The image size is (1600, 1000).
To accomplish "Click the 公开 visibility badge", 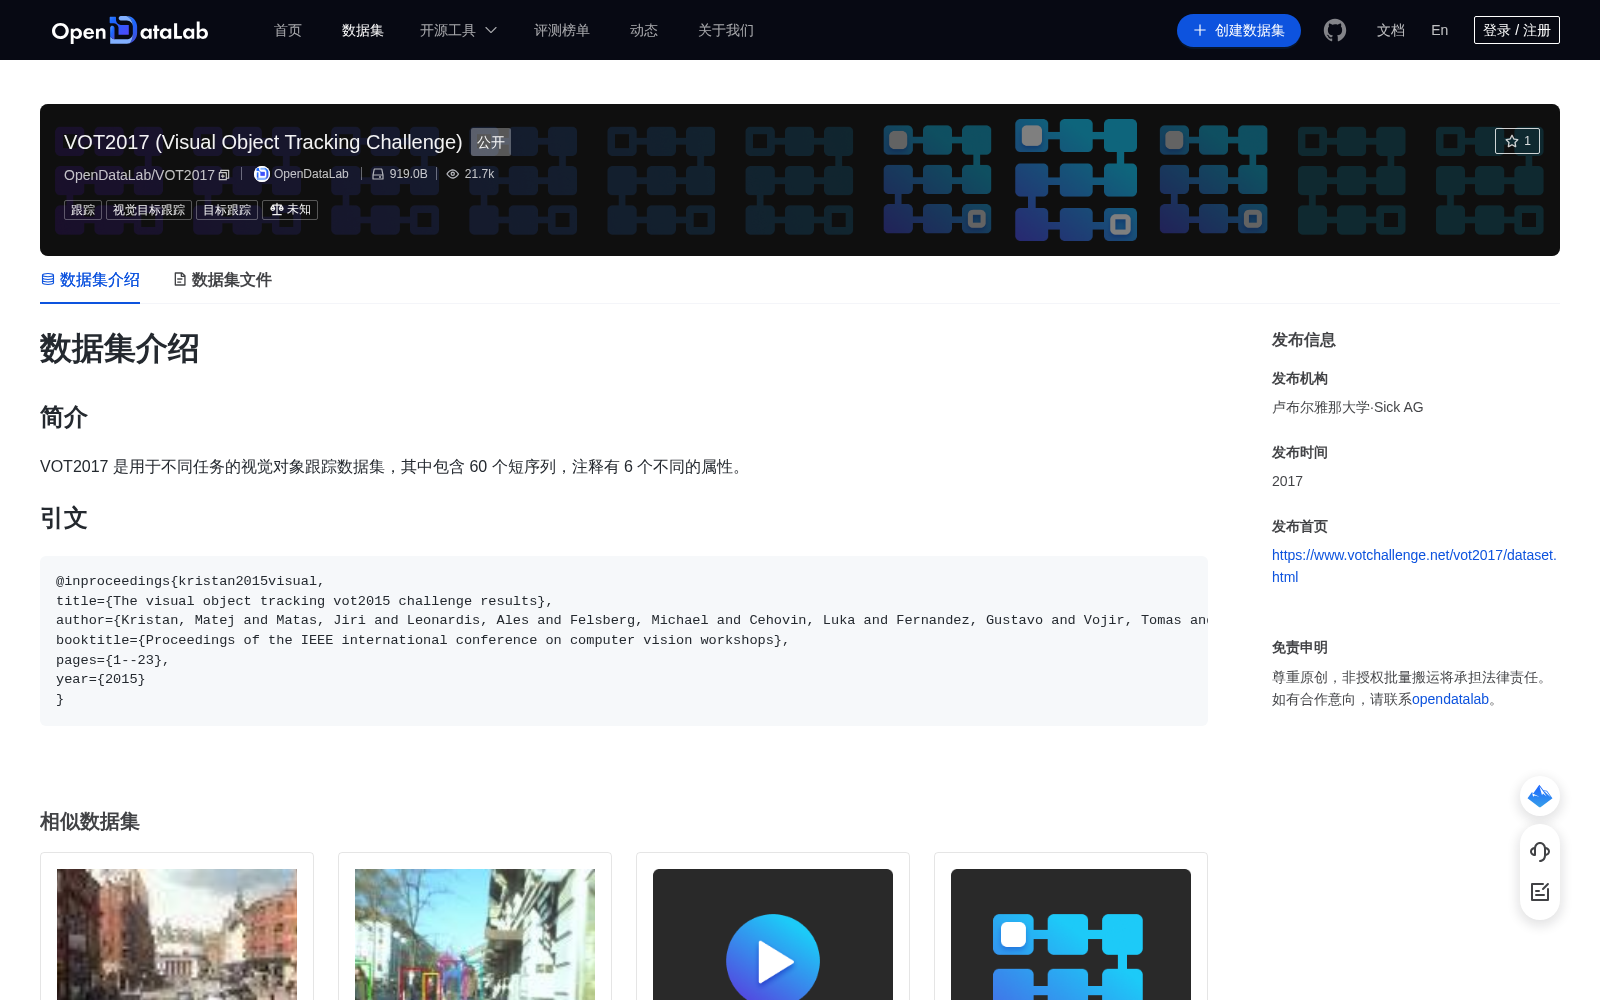I will click(x=491, y=142).
